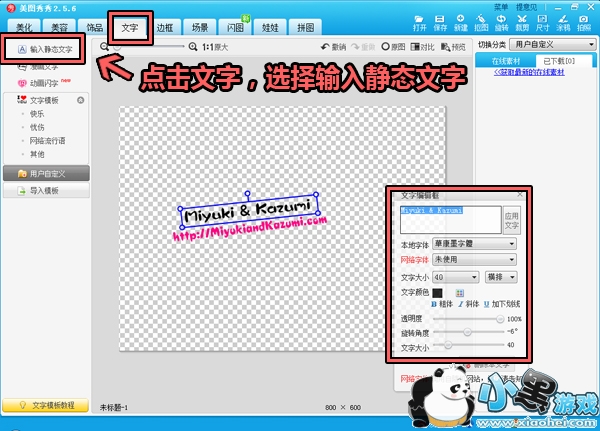Select 其他 template category
600x431 pixels.
(37, 154)
